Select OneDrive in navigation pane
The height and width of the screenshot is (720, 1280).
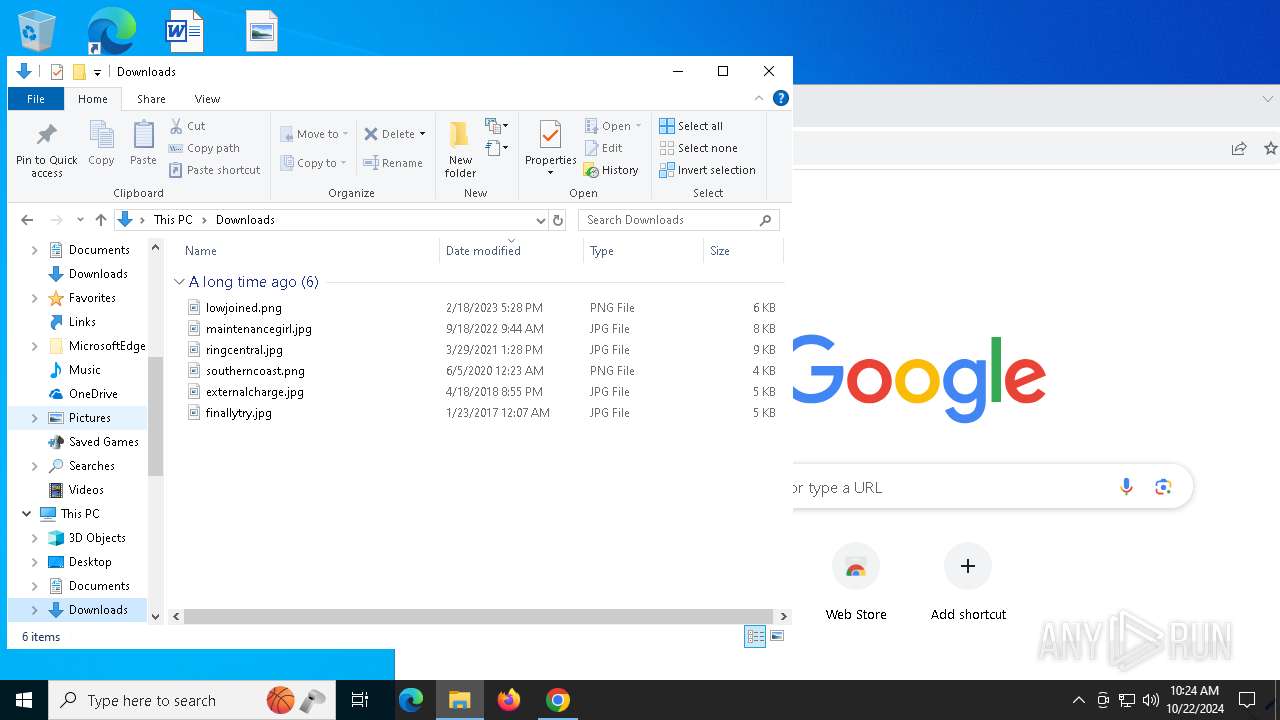93,394
